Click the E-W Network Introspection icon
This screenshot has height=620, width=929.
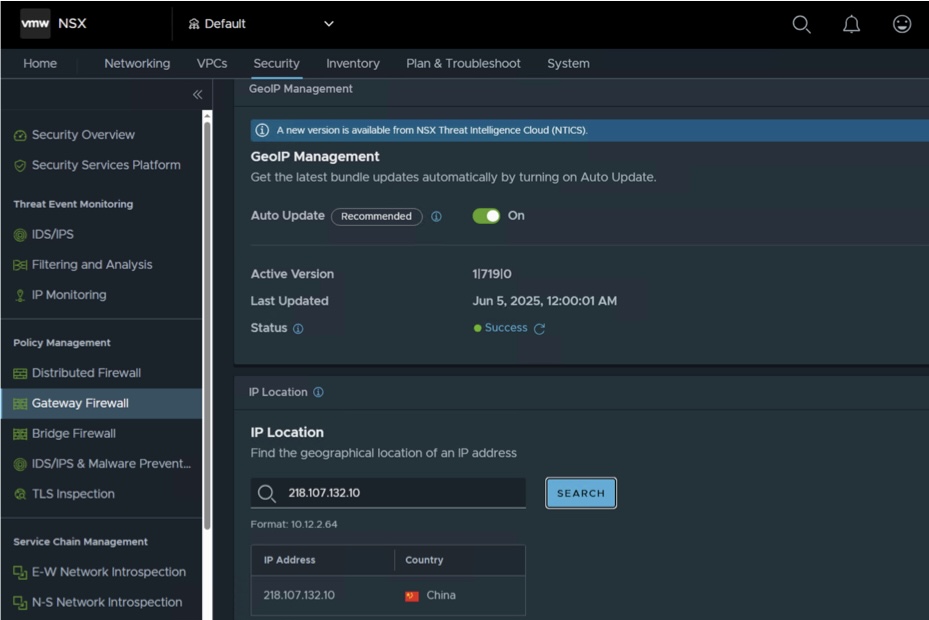[20, 573]
